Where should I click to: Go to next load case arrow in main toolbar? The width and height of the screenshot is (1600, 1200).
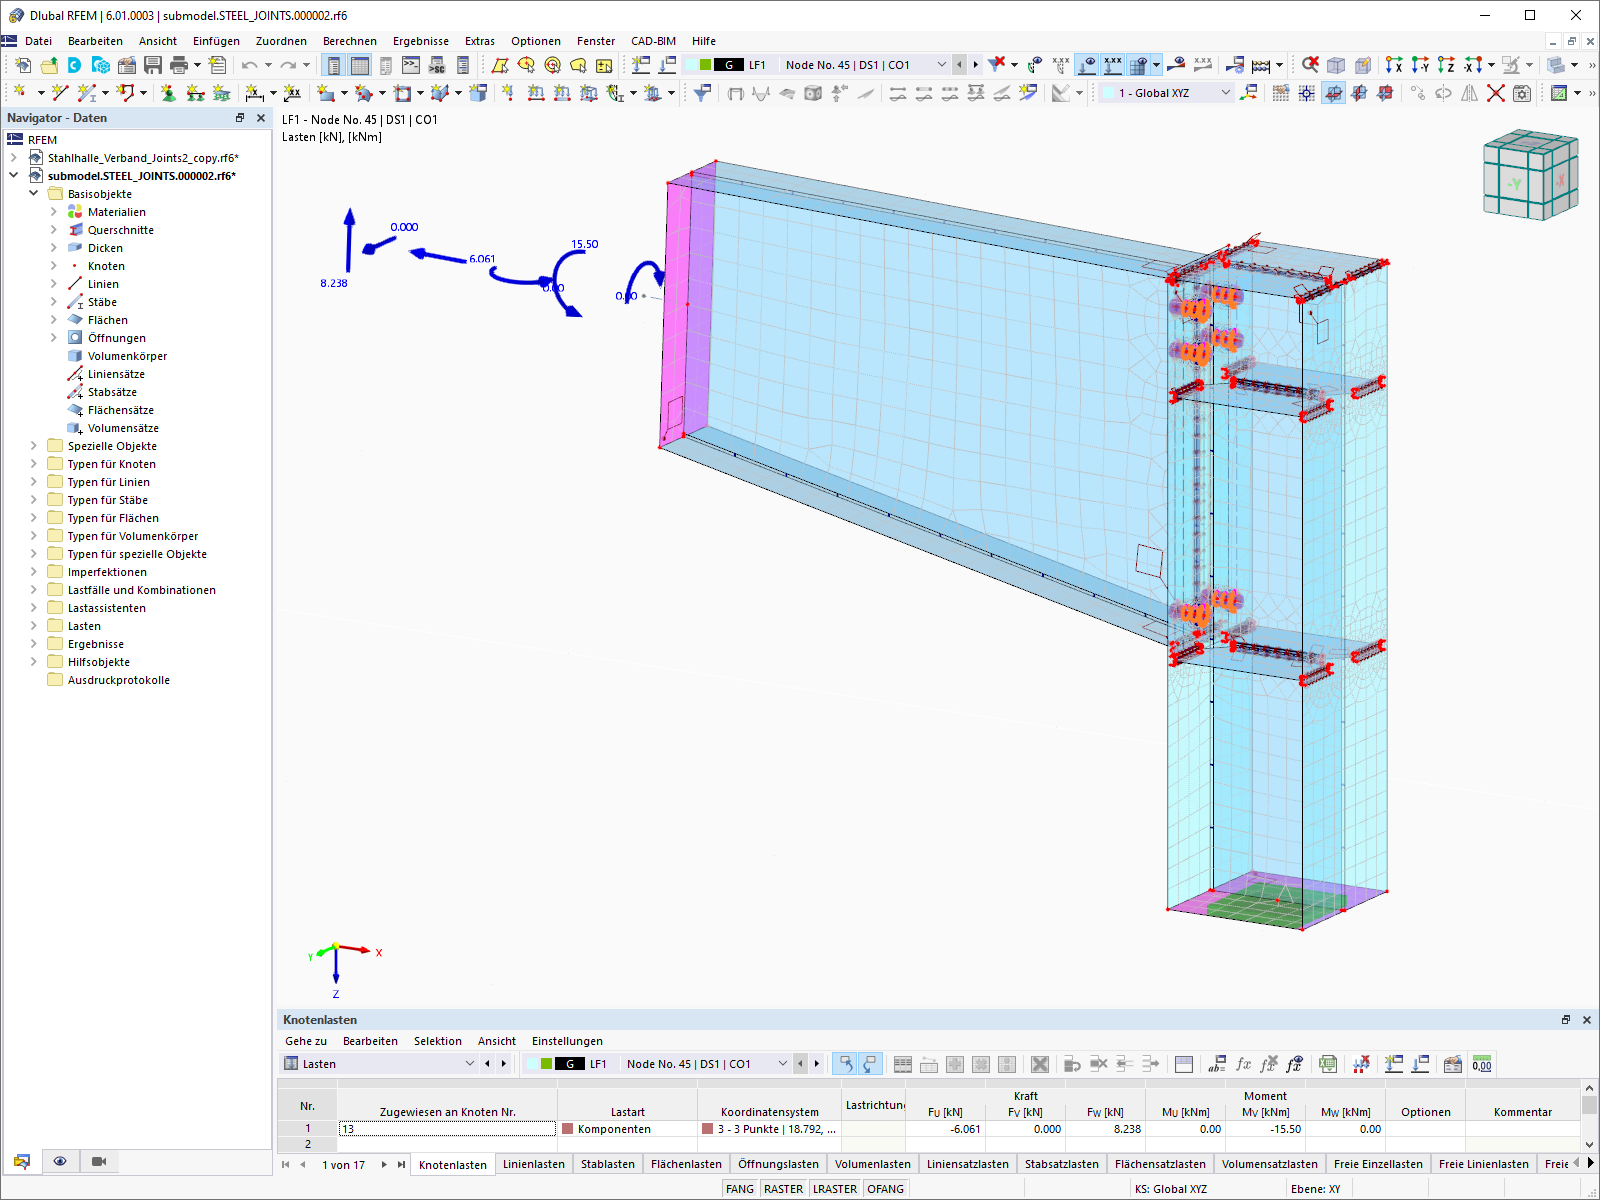pos(976,65)
